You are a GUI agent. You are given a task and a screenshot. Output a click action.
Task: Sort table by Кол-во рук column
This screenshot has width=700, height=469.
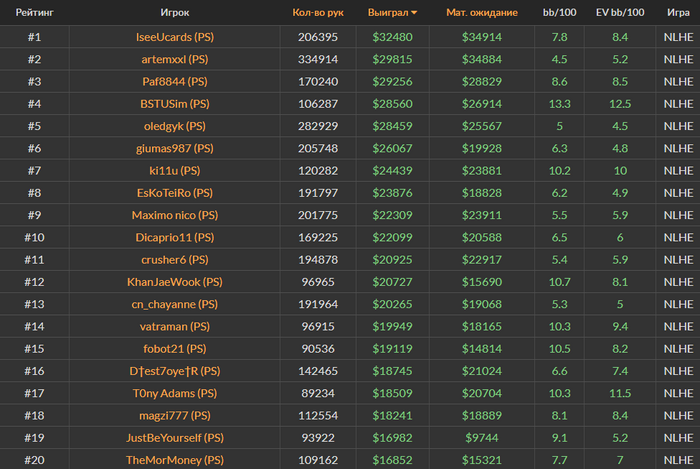318,12
